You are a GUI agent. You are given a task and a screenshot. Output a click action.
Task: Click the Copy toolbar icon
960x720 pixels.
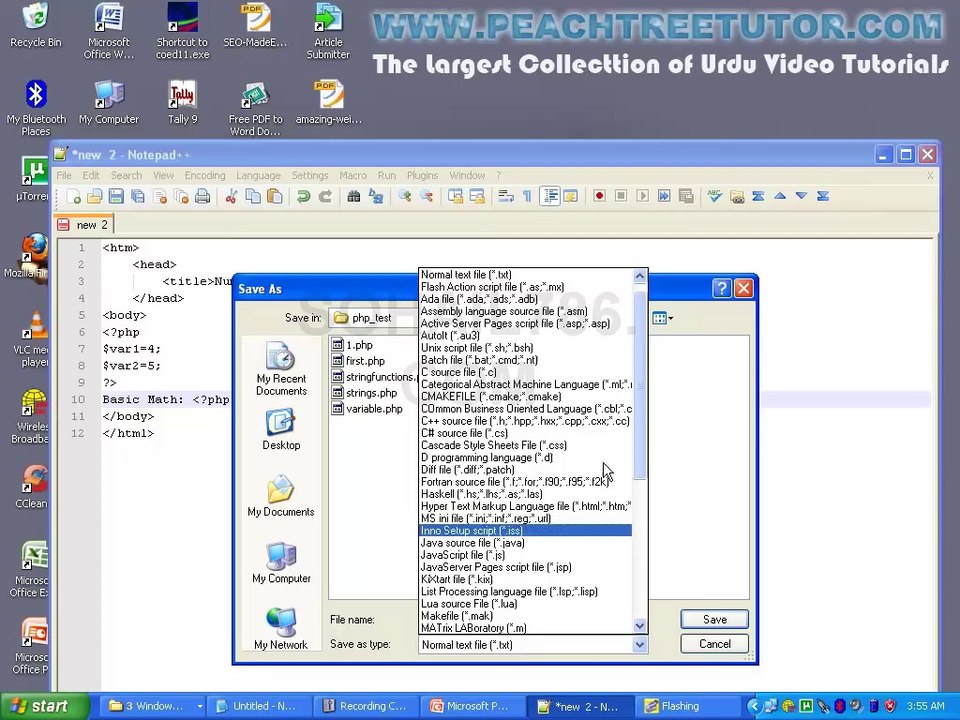pos(252,197)
